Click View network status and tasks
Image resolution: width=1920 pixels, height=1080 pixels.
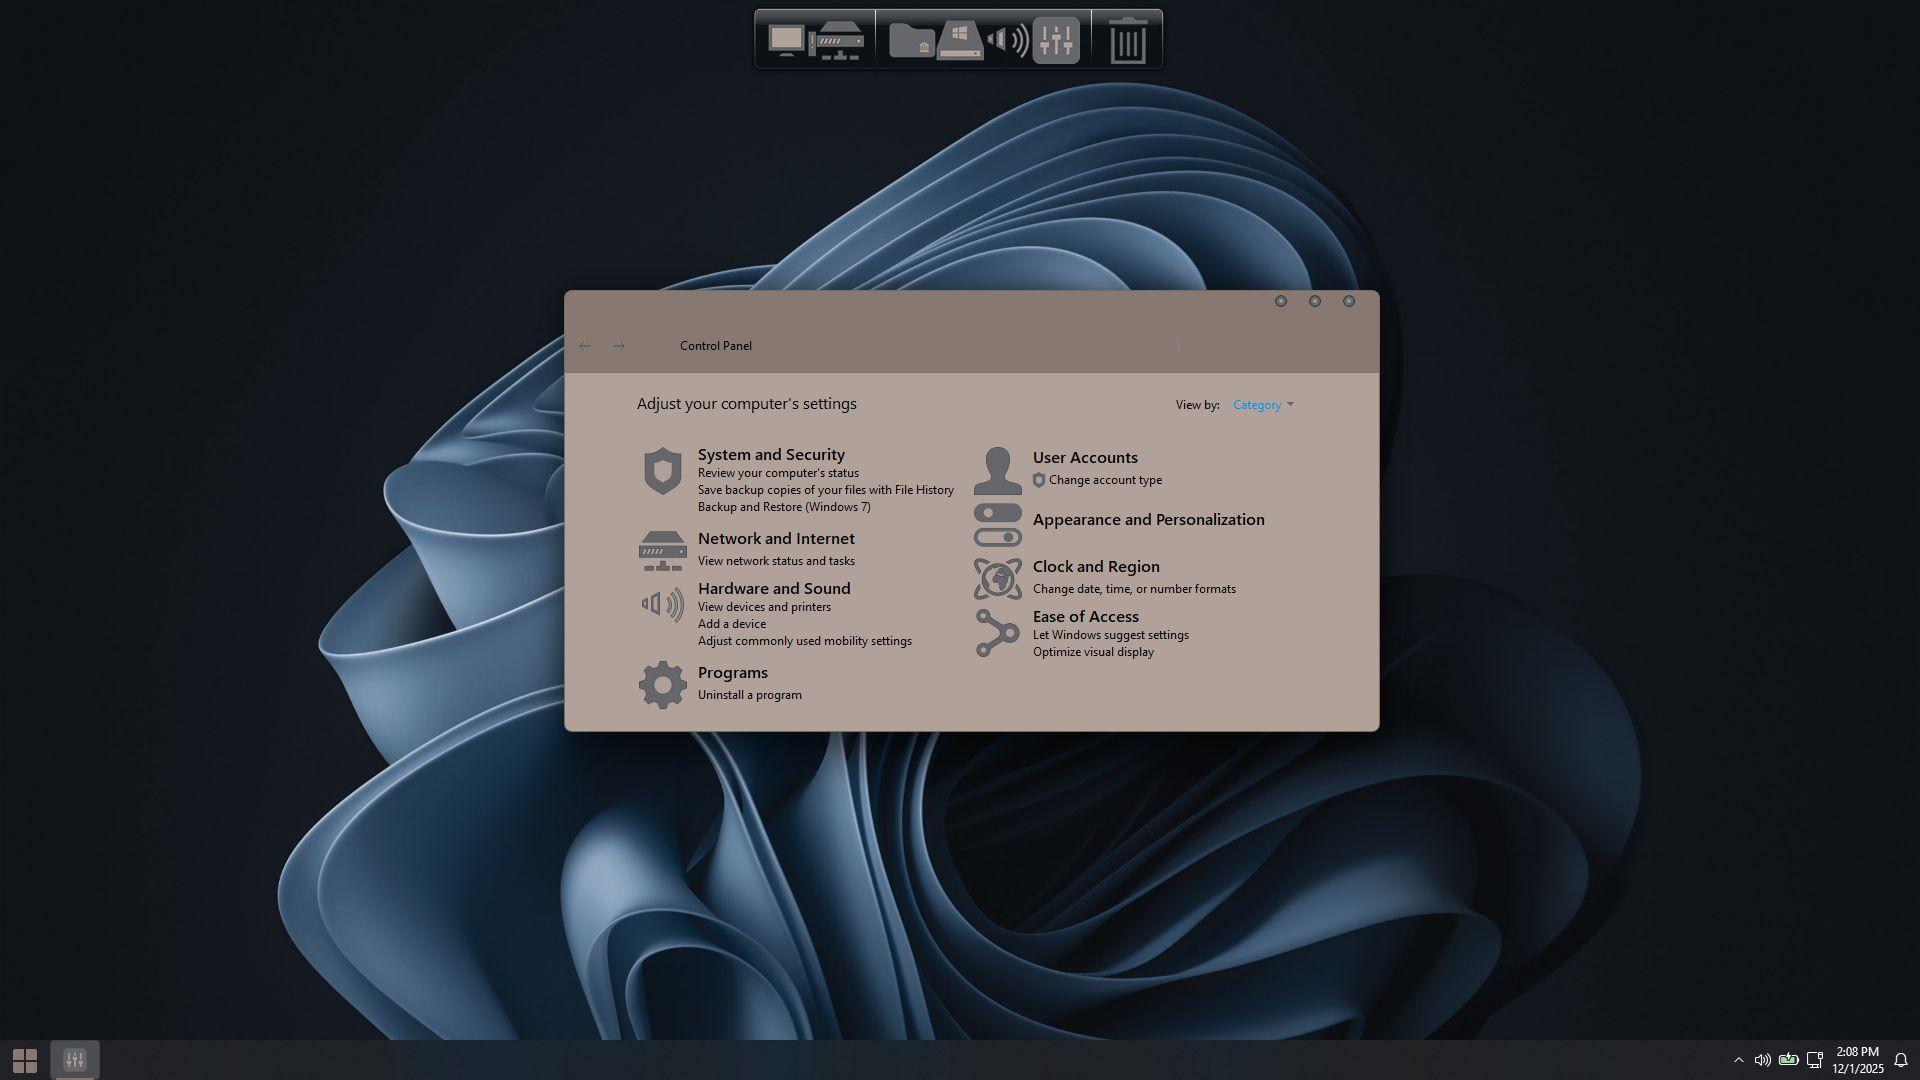(x=775, y=561)
